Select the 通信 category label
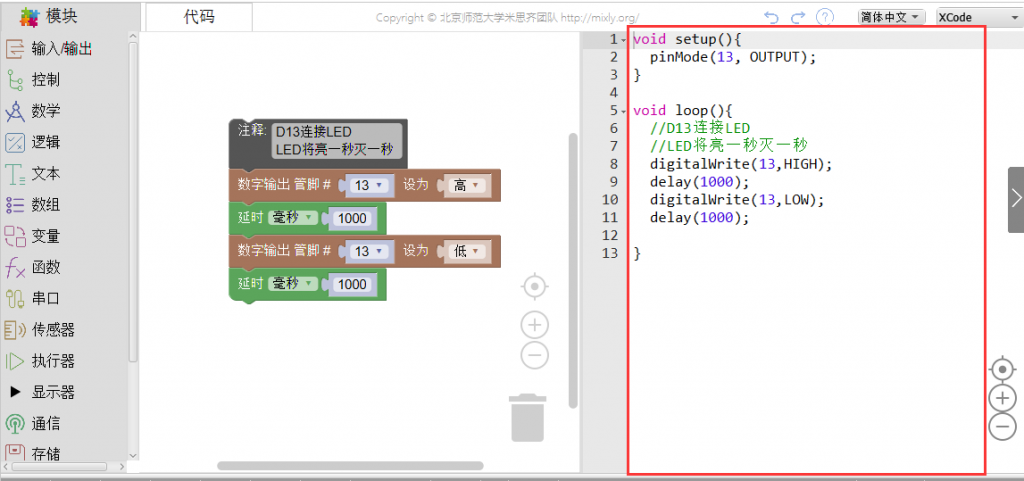 tap(46, 424)
